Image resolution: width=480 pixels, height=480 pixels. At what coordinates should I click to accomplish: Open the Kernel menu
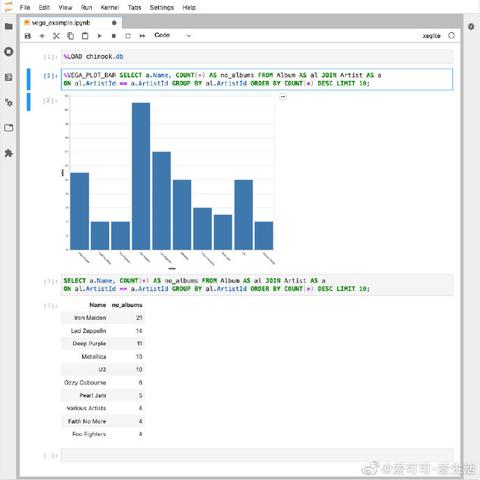click(110, 7)
